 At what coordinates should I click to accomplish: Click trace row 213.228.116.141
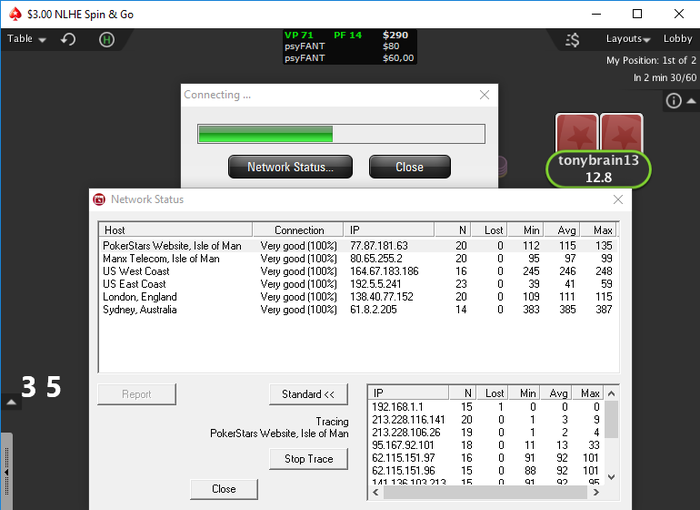486,420
